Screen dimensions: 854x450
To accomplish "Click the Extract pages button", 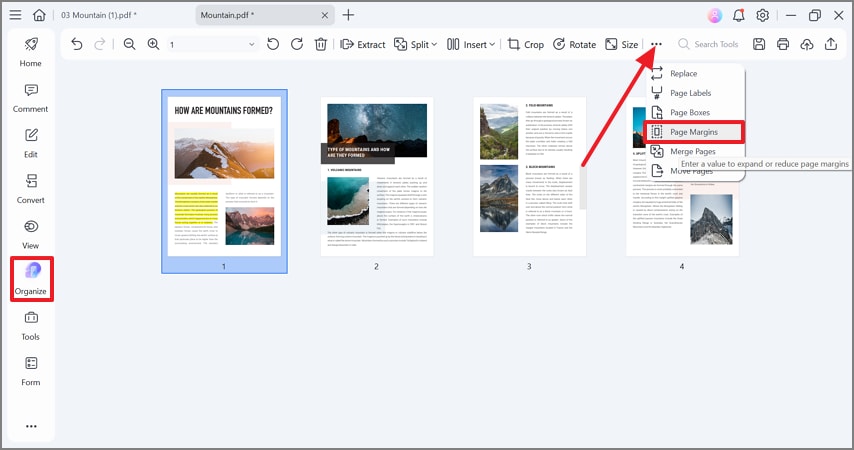I will click(x=363, y=44).
